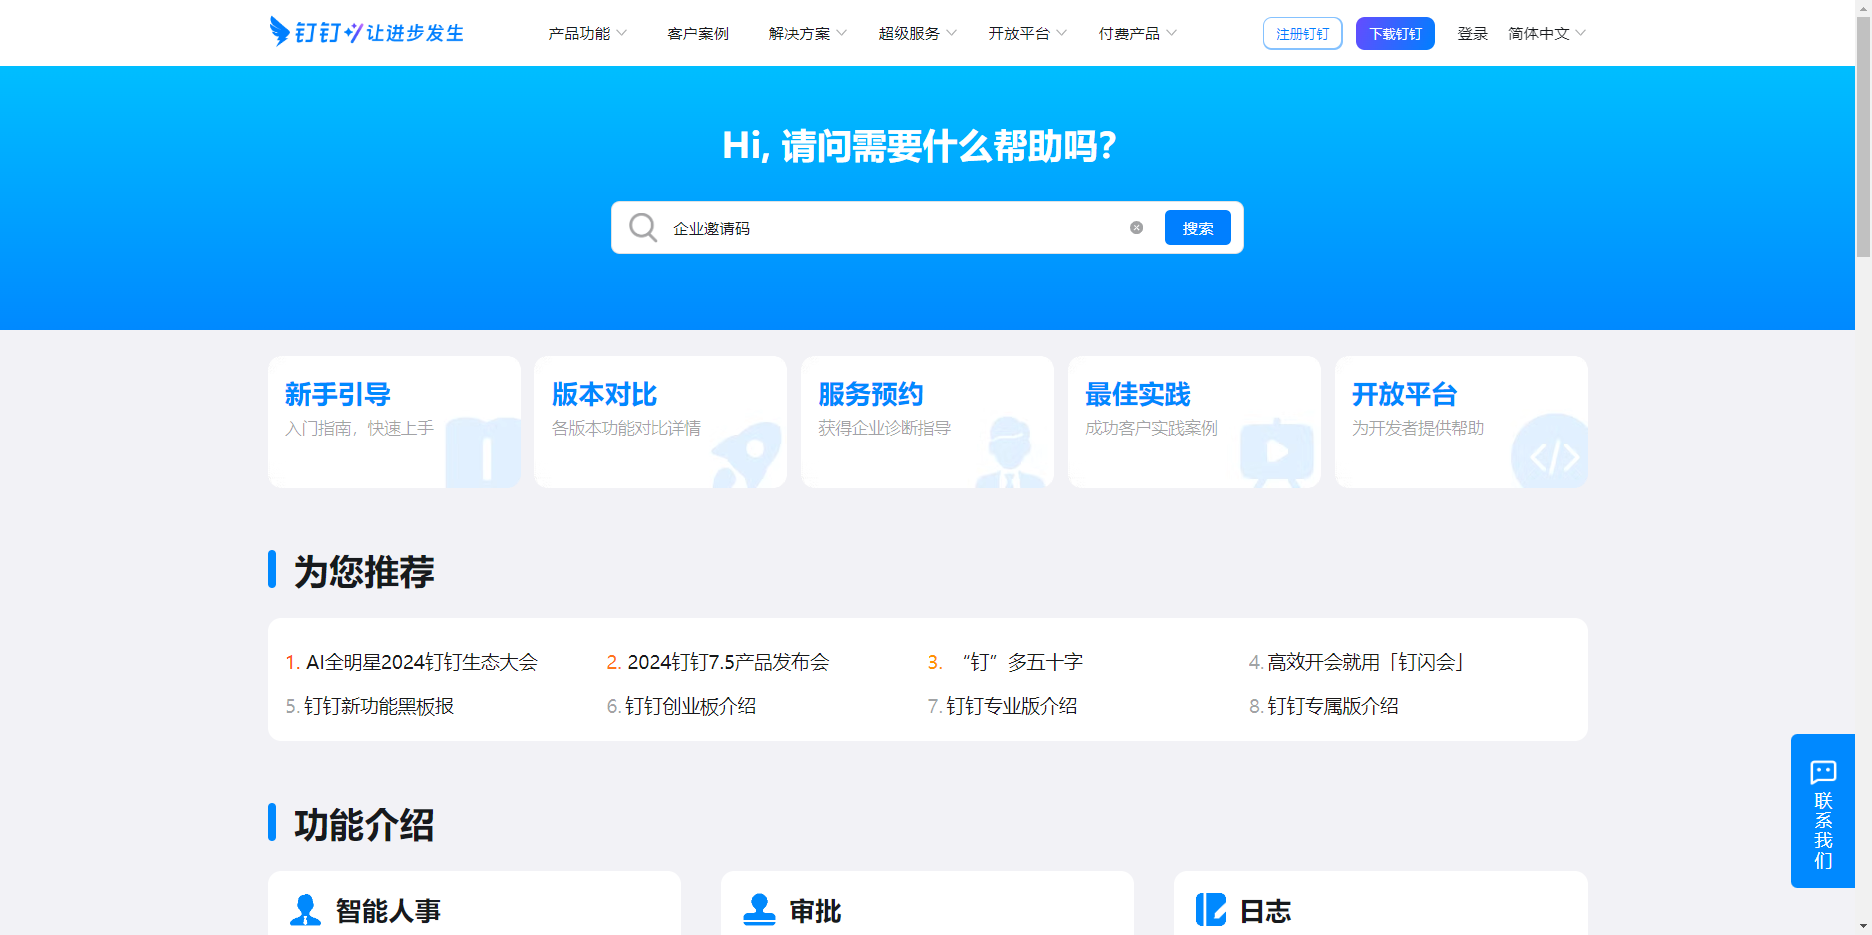This screenshot has width=1872, height=935.
Task: Click the chat bubble contact icon
Action: [x=1823, y=772]
